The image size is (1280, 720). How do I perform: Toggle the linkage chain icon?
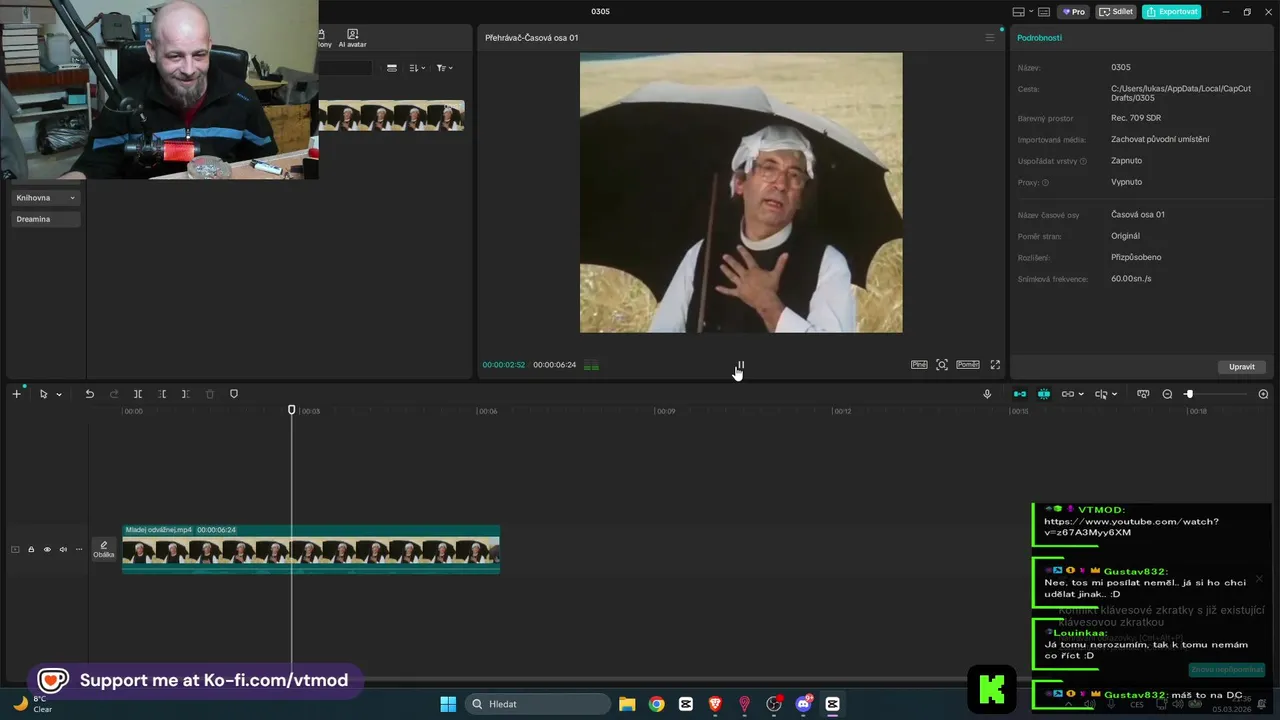click(1067, 394)
